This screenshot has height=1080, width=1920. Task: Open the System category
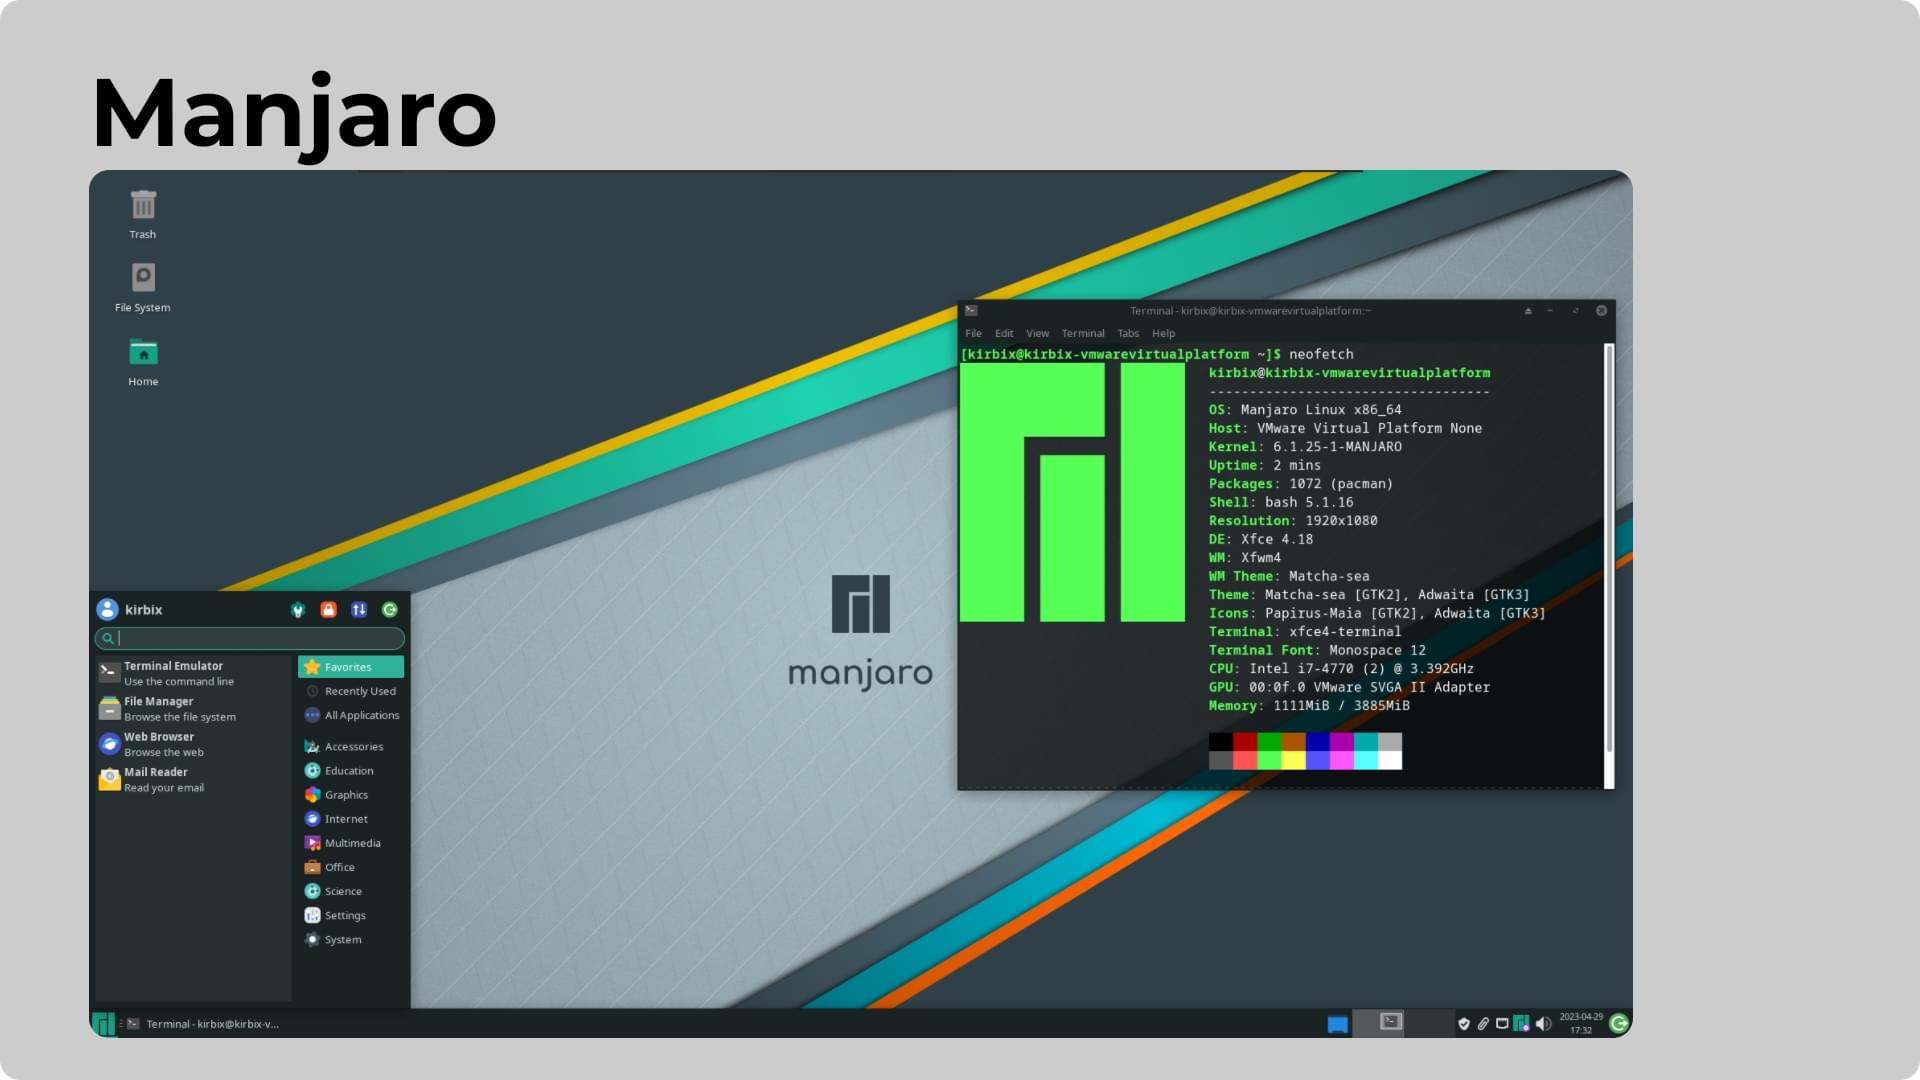351,939
